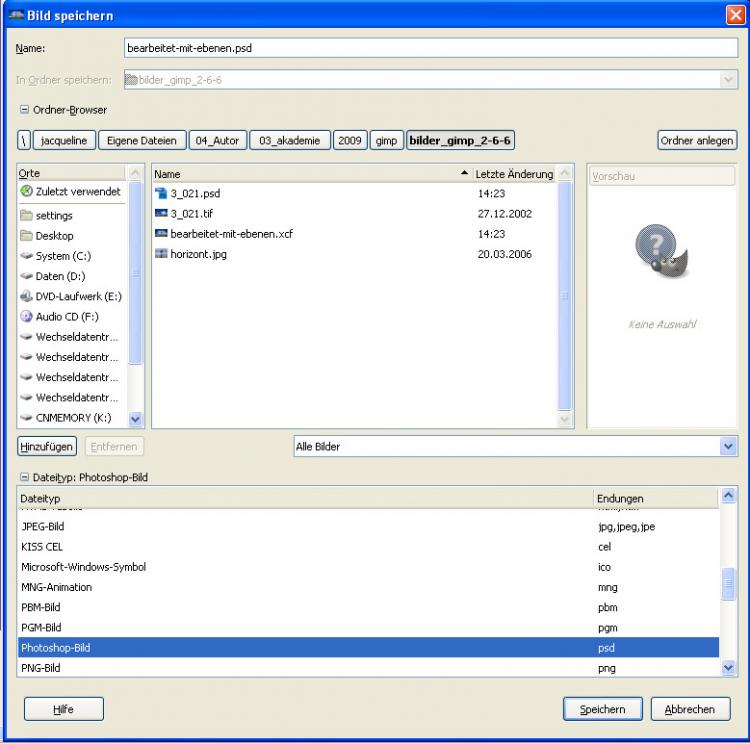The image size is (750, 744).
Task: Sort files by Letzte Änderung column
Action: [514, 174]
